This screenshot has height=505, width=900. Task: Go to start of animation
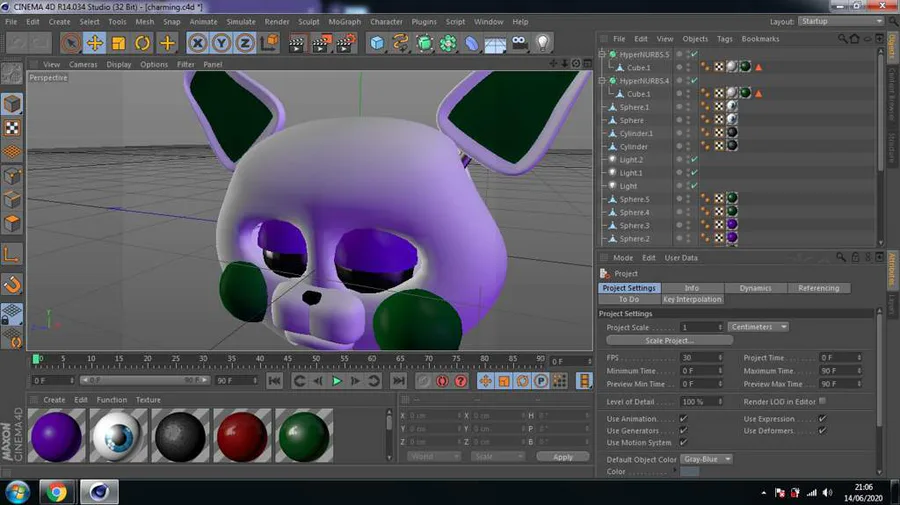pos(274,381)
